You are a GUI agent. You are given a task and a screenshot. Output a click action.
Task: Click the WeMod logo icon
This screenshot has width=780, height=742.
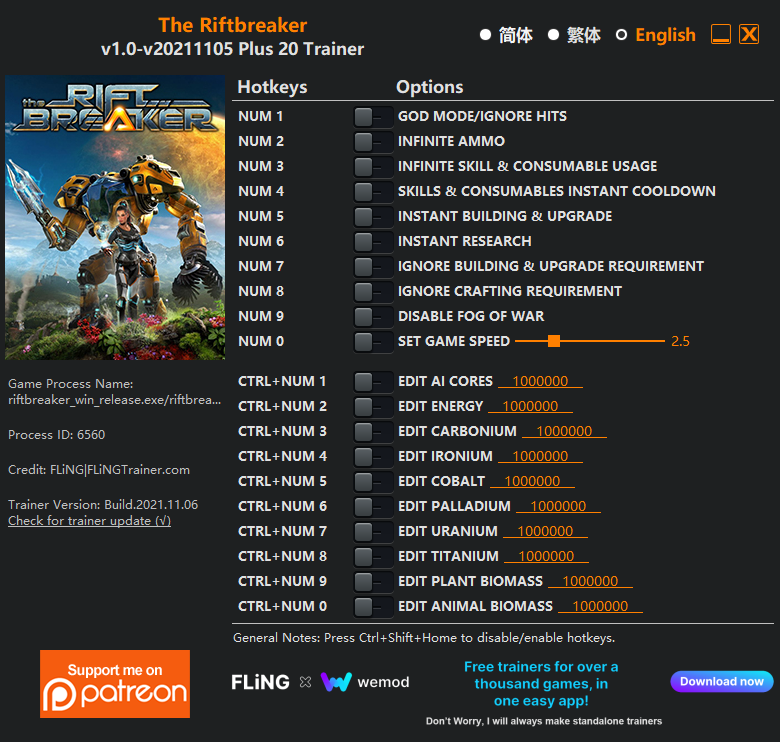click(336, 682)
